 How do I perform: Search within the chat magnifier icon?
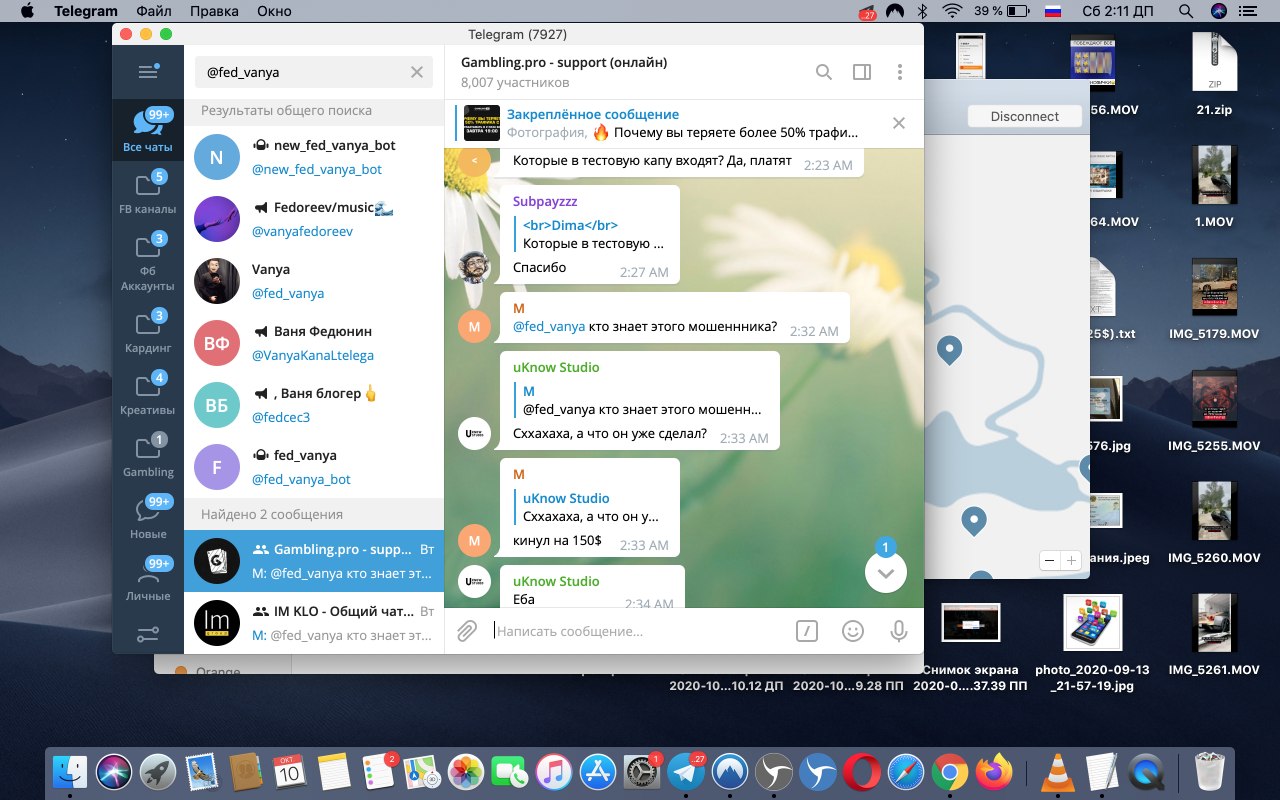click(x=823, y=72)
